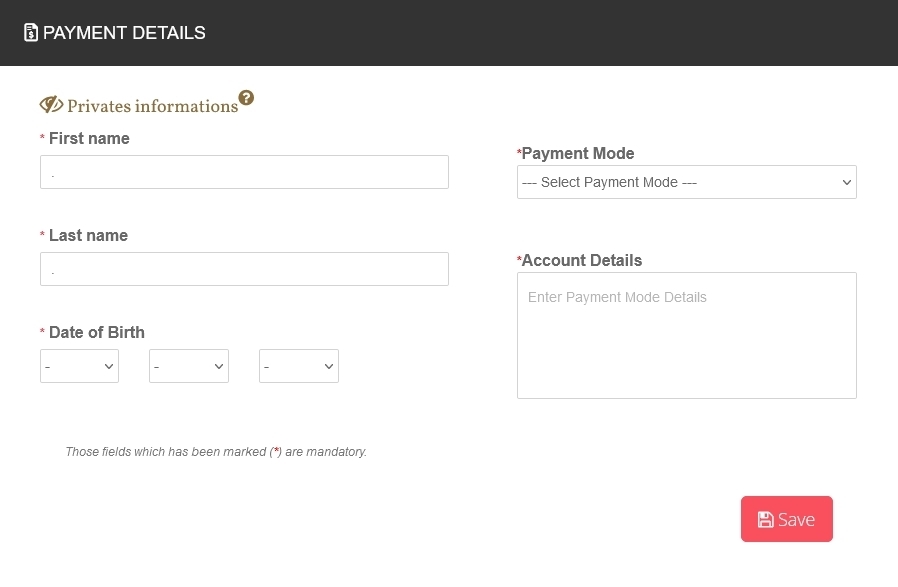Open the Select Payment Mode dropdown

pos(686,182)
